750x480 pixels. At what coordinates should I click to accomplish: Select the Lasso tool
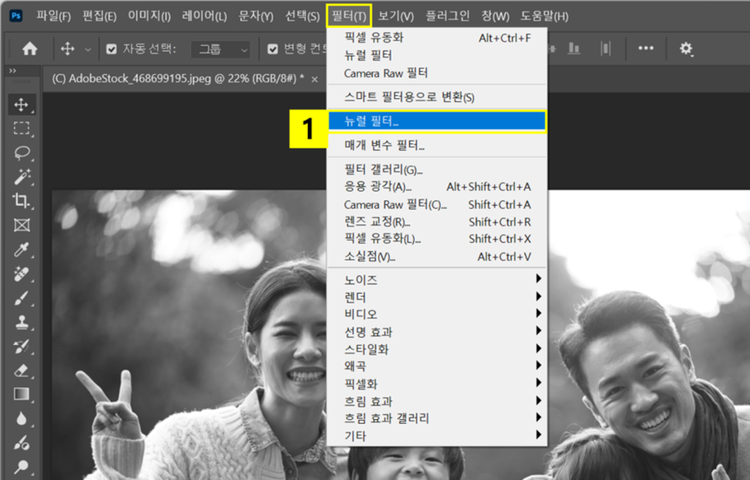[22, 153]
